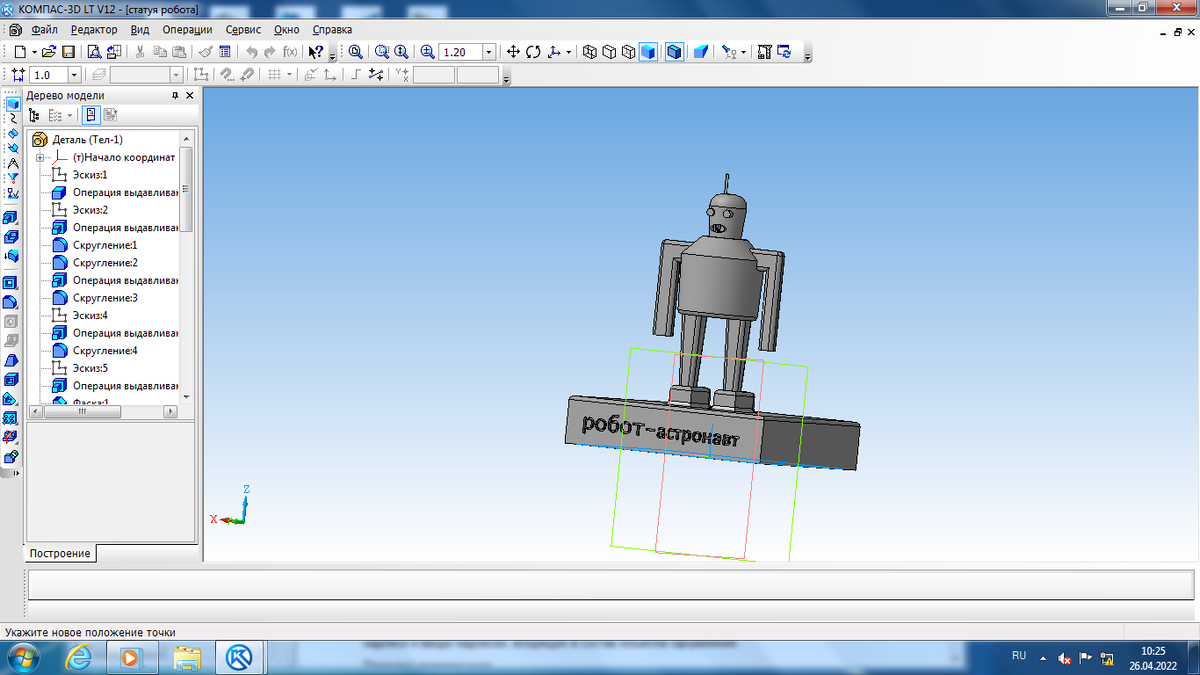Expand the Начало координат tree node

40,158
